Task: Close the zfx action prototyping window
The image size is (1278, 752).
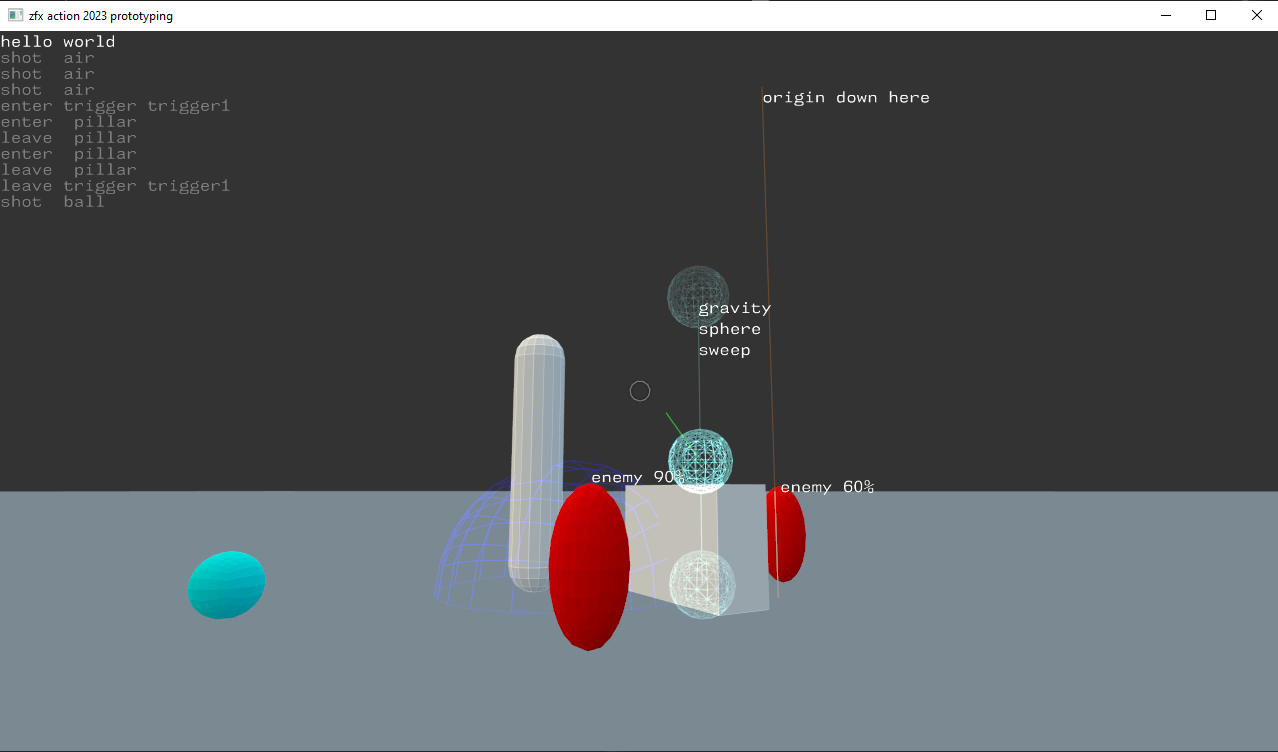Action: (1256, 15)
